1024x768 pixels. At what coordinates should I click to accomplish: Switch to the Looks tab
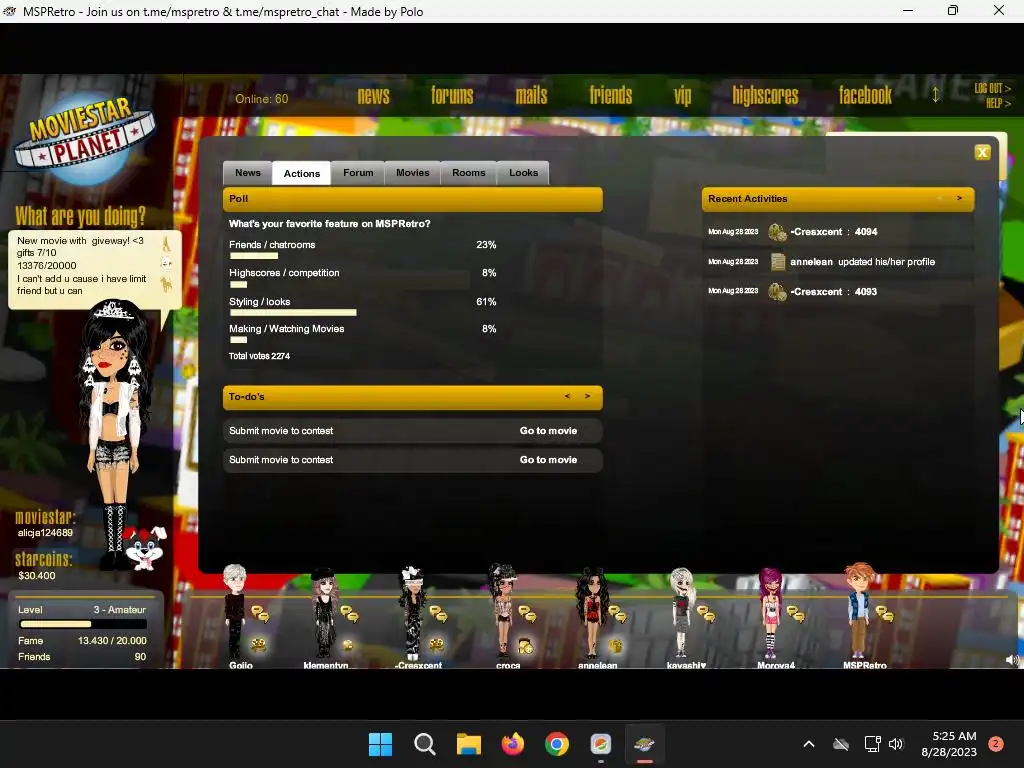click(524, 173)
